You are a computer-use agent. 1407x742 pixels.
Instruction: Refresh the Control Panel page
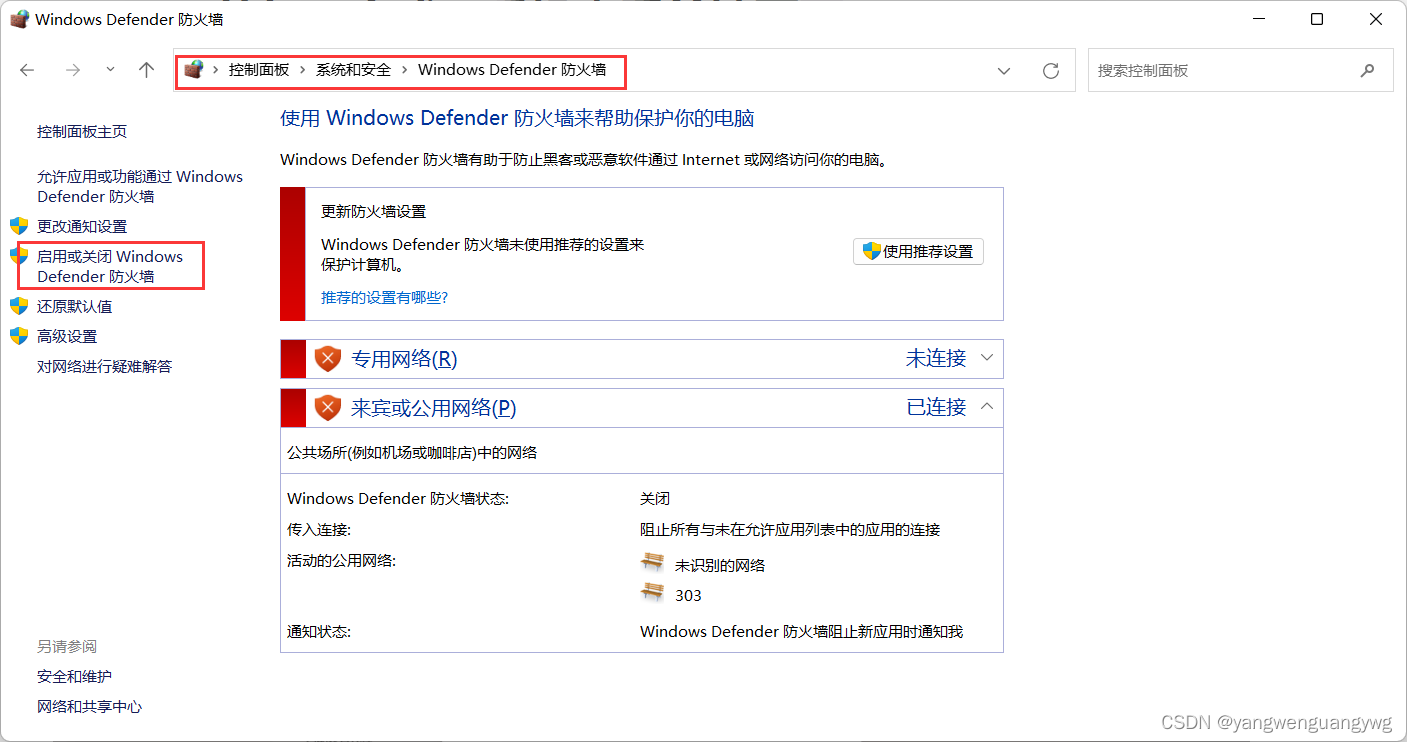point(1050,71)
